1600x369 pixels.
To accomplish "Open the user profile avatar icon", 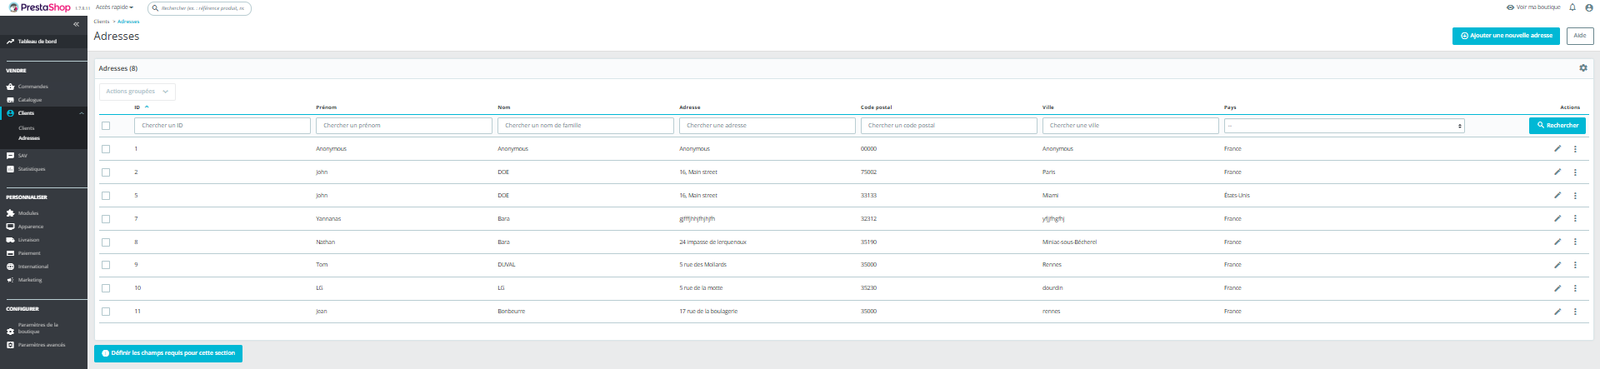I will pyautogui.click(x=1589, y=7).
